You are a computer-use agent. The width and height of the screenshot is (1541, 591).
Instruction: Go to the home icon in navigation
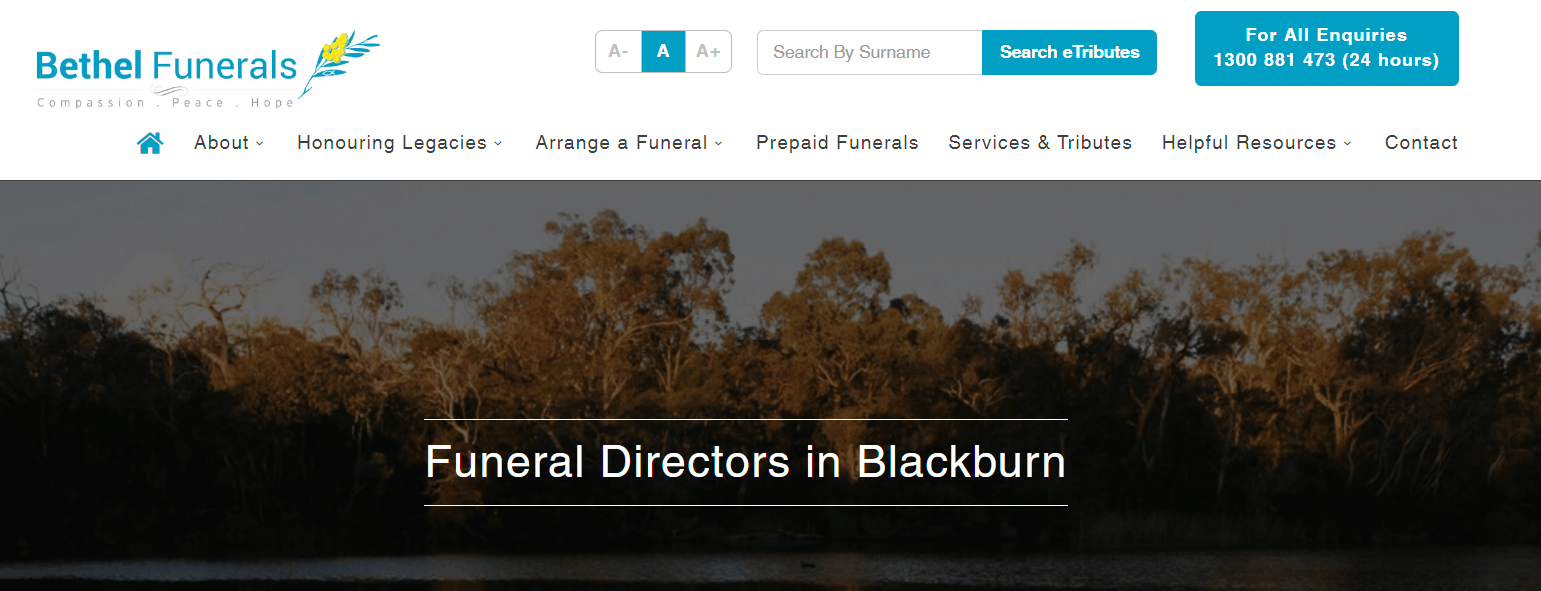150,143
